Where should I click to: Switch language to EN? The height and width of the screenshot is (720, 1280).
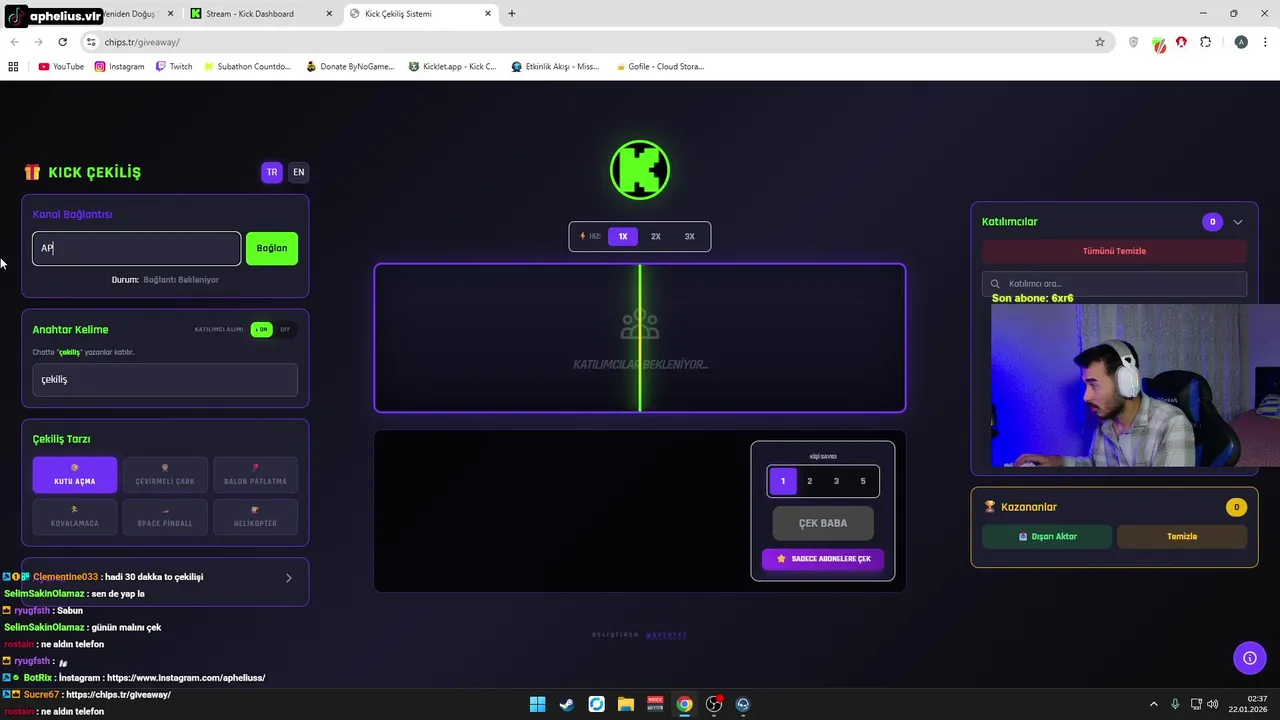click(298, 172)
